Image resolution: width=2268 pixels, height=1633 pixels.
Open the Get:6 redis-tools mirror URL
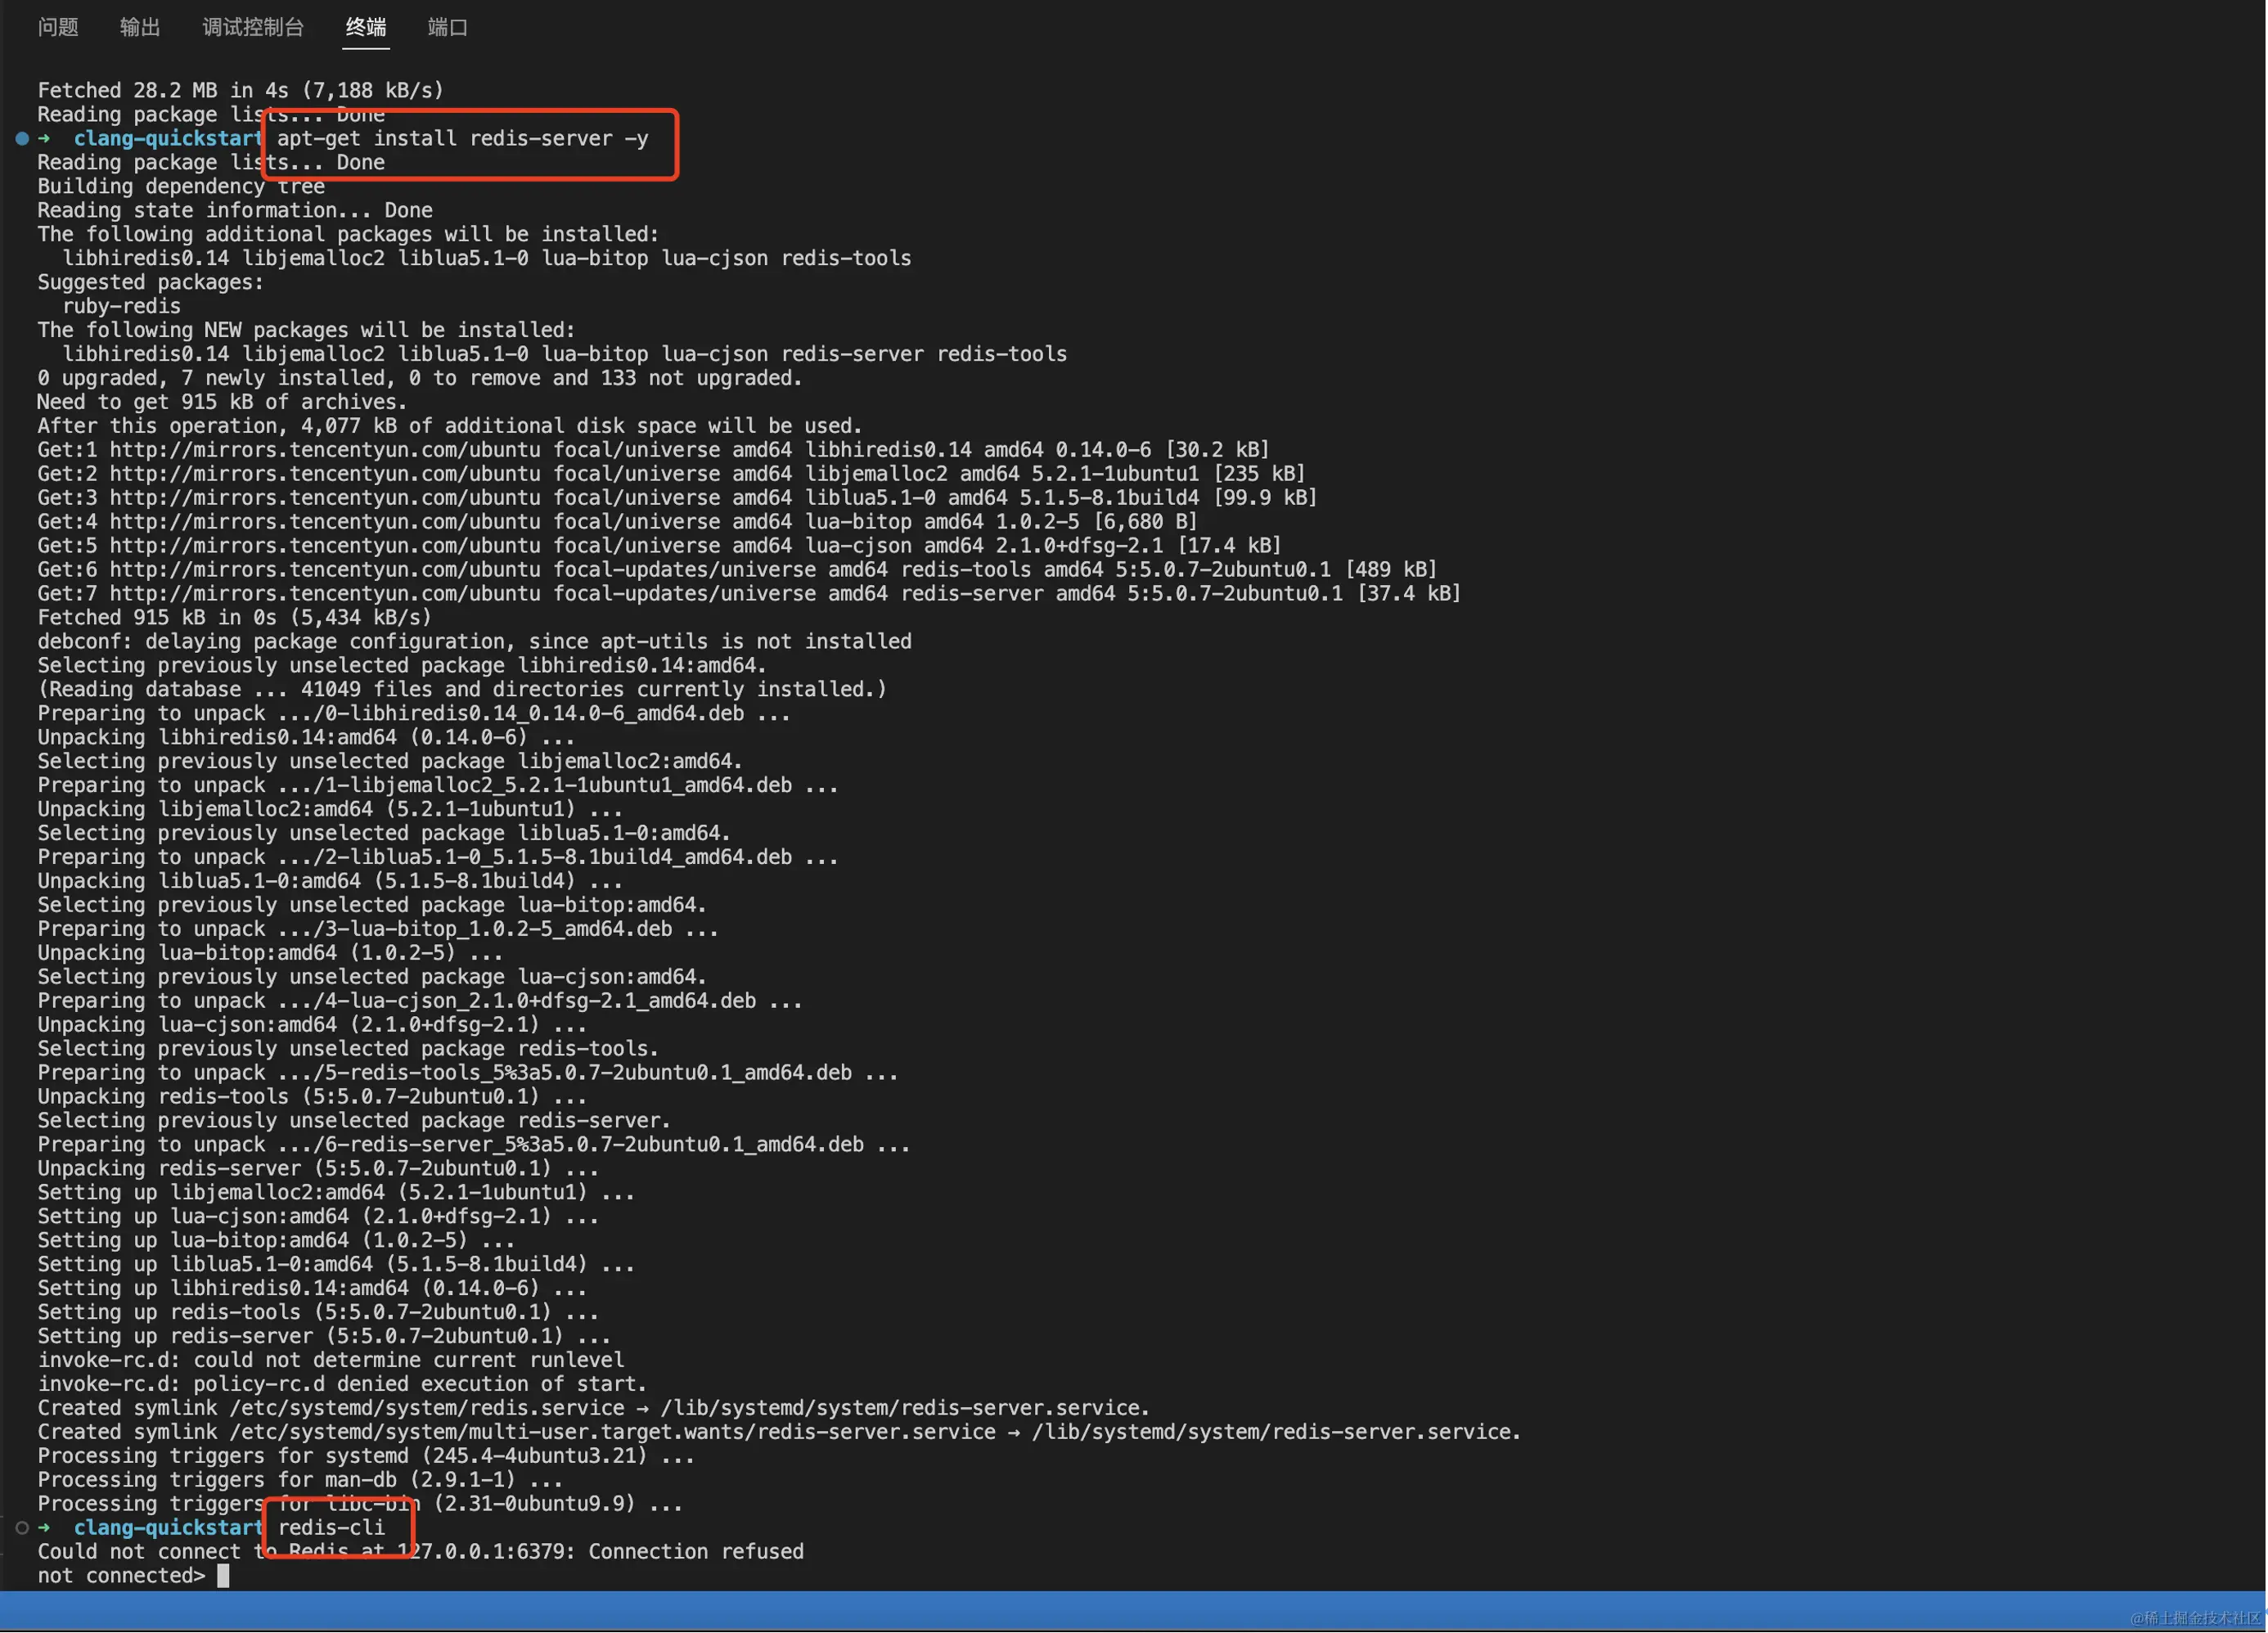(x=324, y=570)
